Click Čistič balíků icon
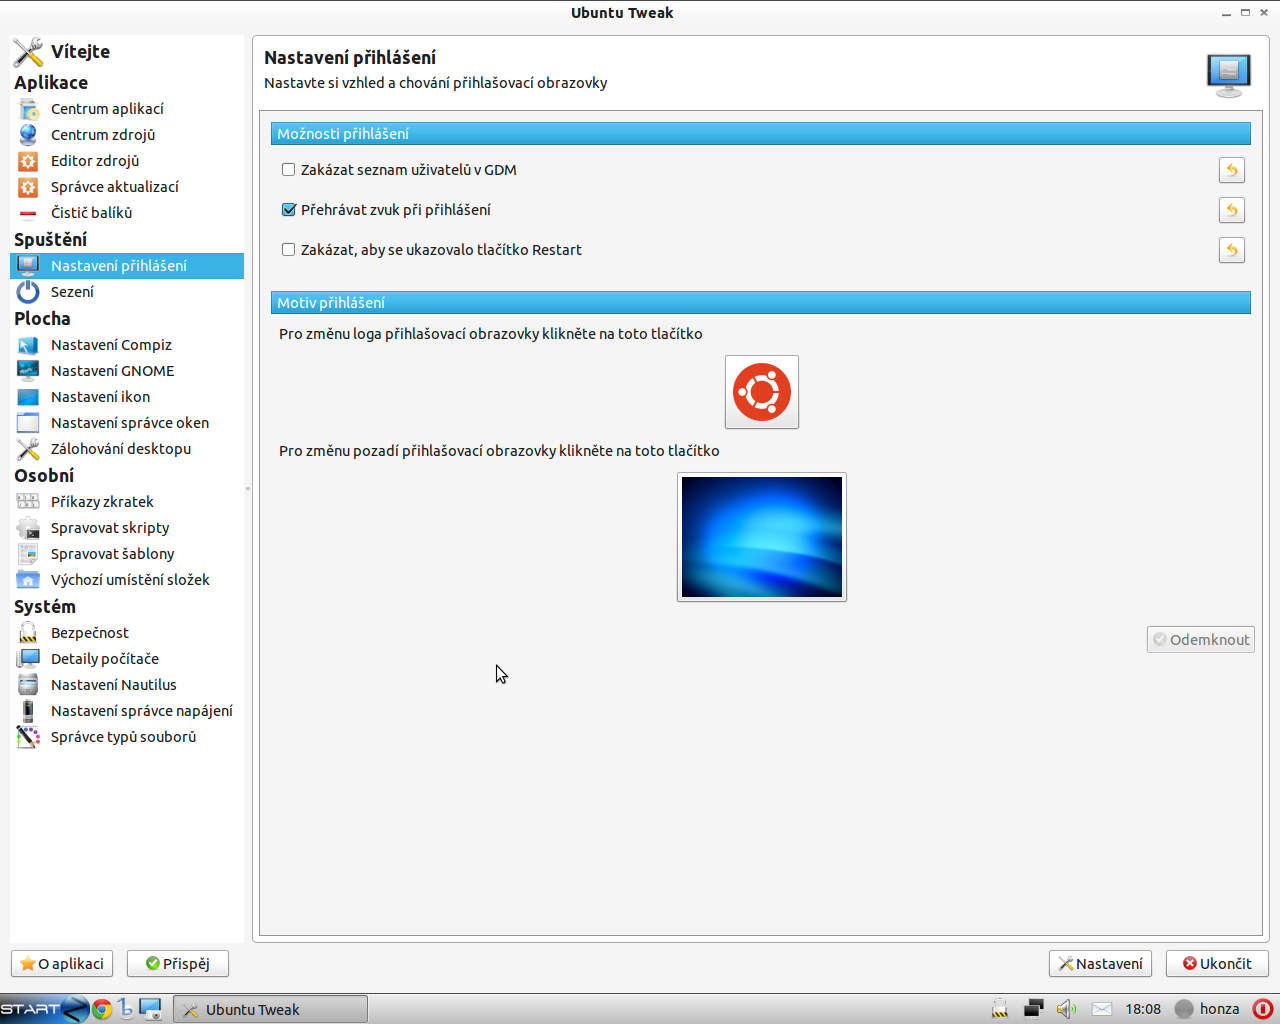This screenshot has height=1024, width=1280. (x=28, y=213)
